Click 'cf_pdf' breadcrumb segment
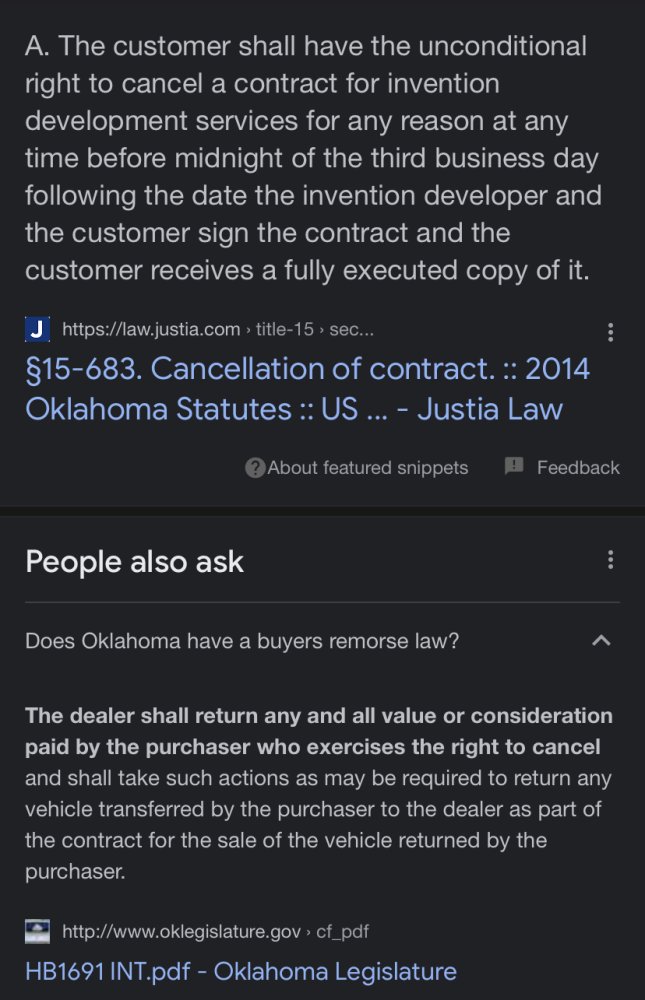Viewport: 645px width, 1000px height. click(343, 932)
